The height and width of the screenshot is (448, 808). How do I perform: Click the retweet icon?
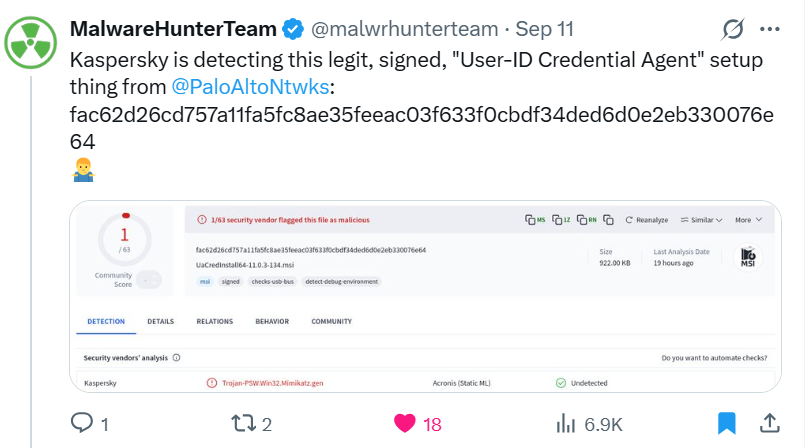point(243,423)
